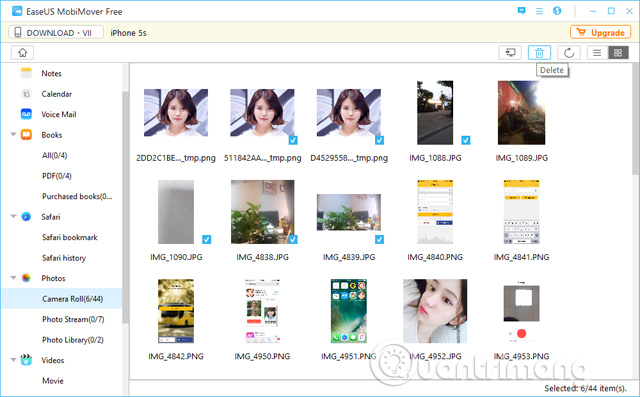Click the photo grid vertical scrollbar

[636, 118]
